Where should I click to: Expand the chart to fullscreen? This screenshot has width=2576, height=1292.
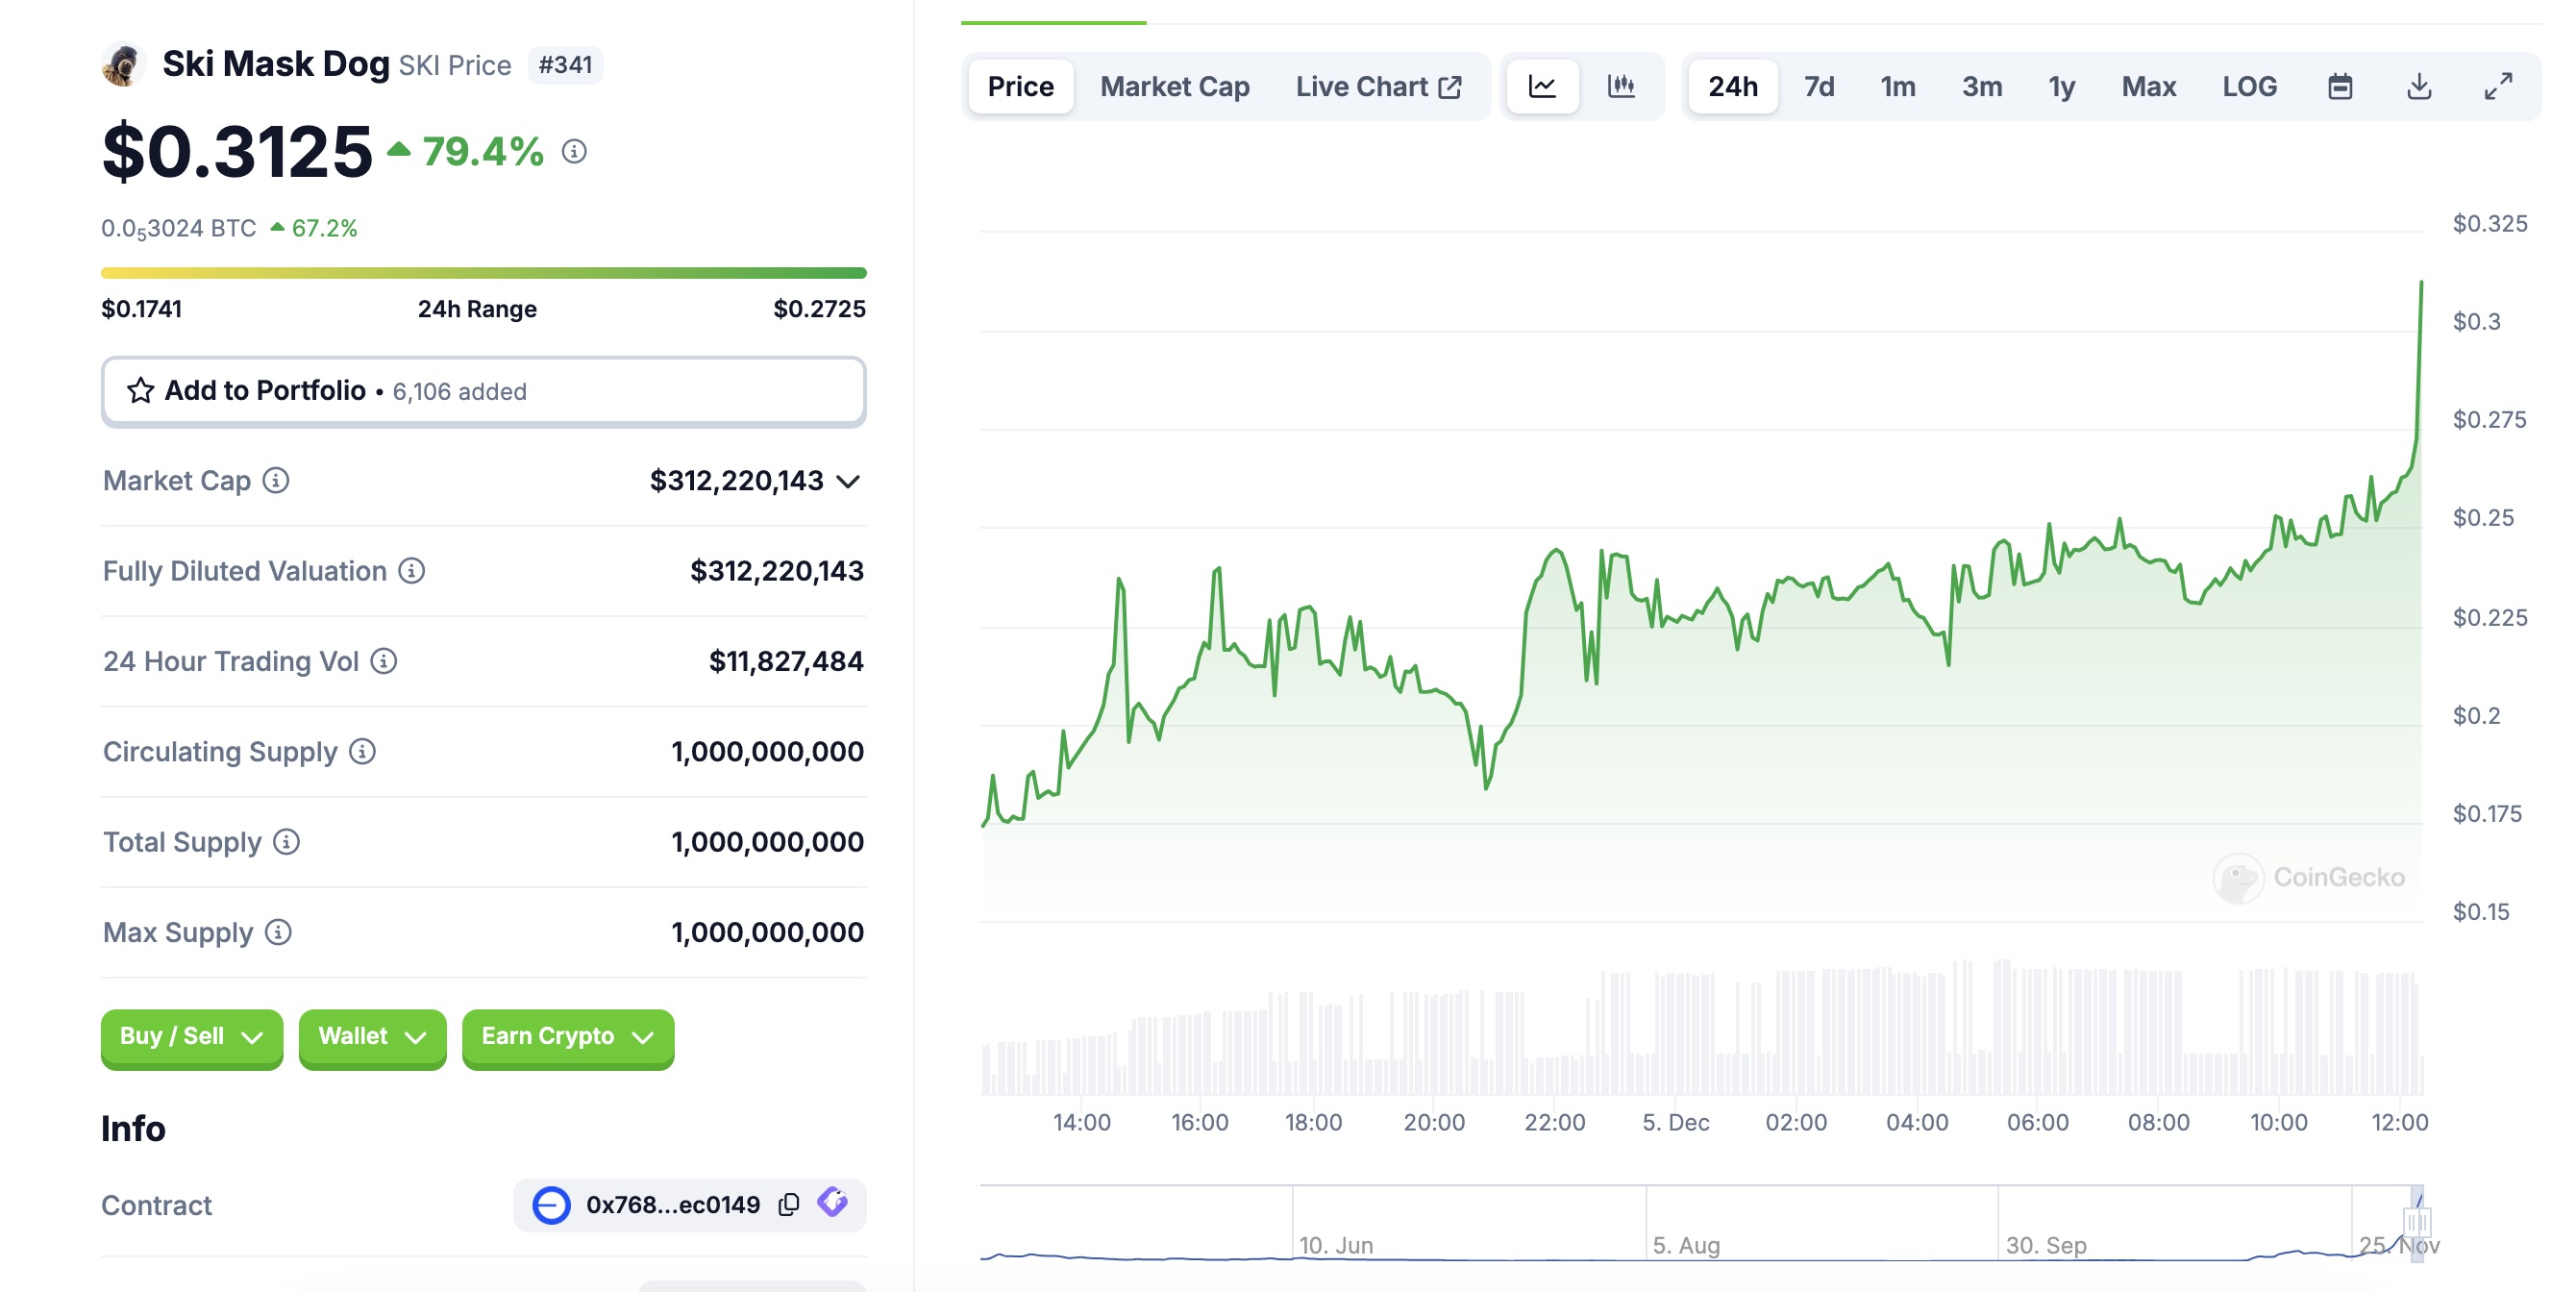click(2497, 87)
